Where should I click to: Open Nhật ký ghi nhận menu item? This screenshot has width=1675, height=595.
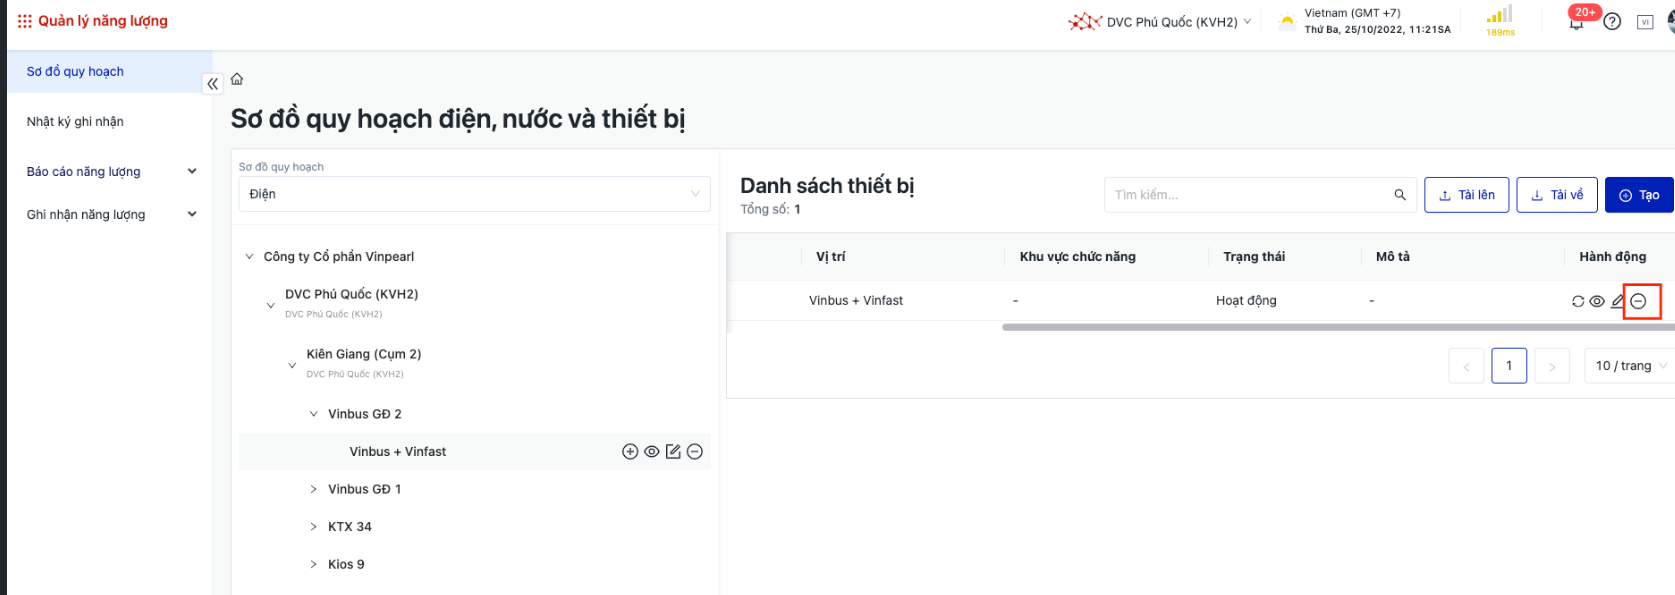coord(75,122)
